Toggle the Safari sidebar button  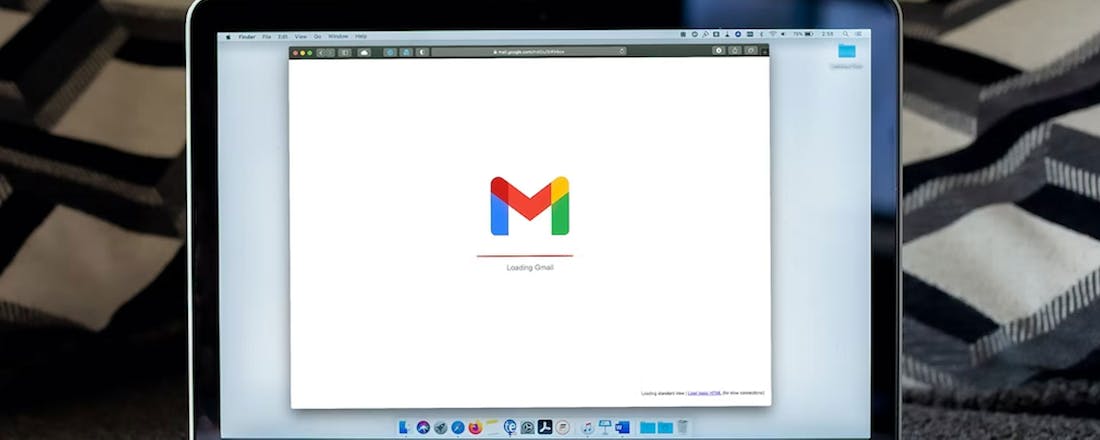tap(344, 53)
